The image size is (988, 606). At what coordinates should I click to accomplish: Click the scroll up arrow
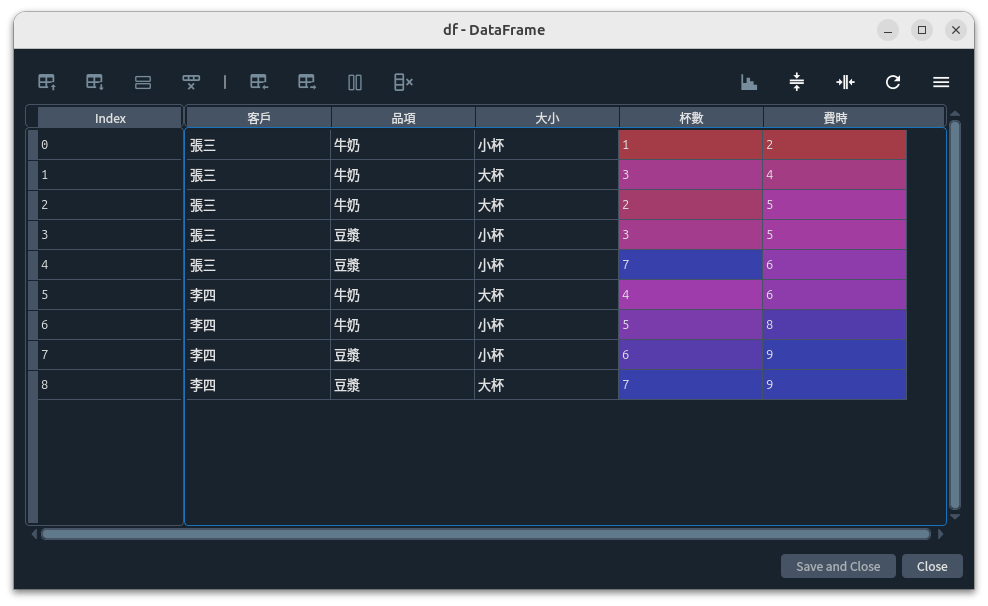tap(955, 113)
